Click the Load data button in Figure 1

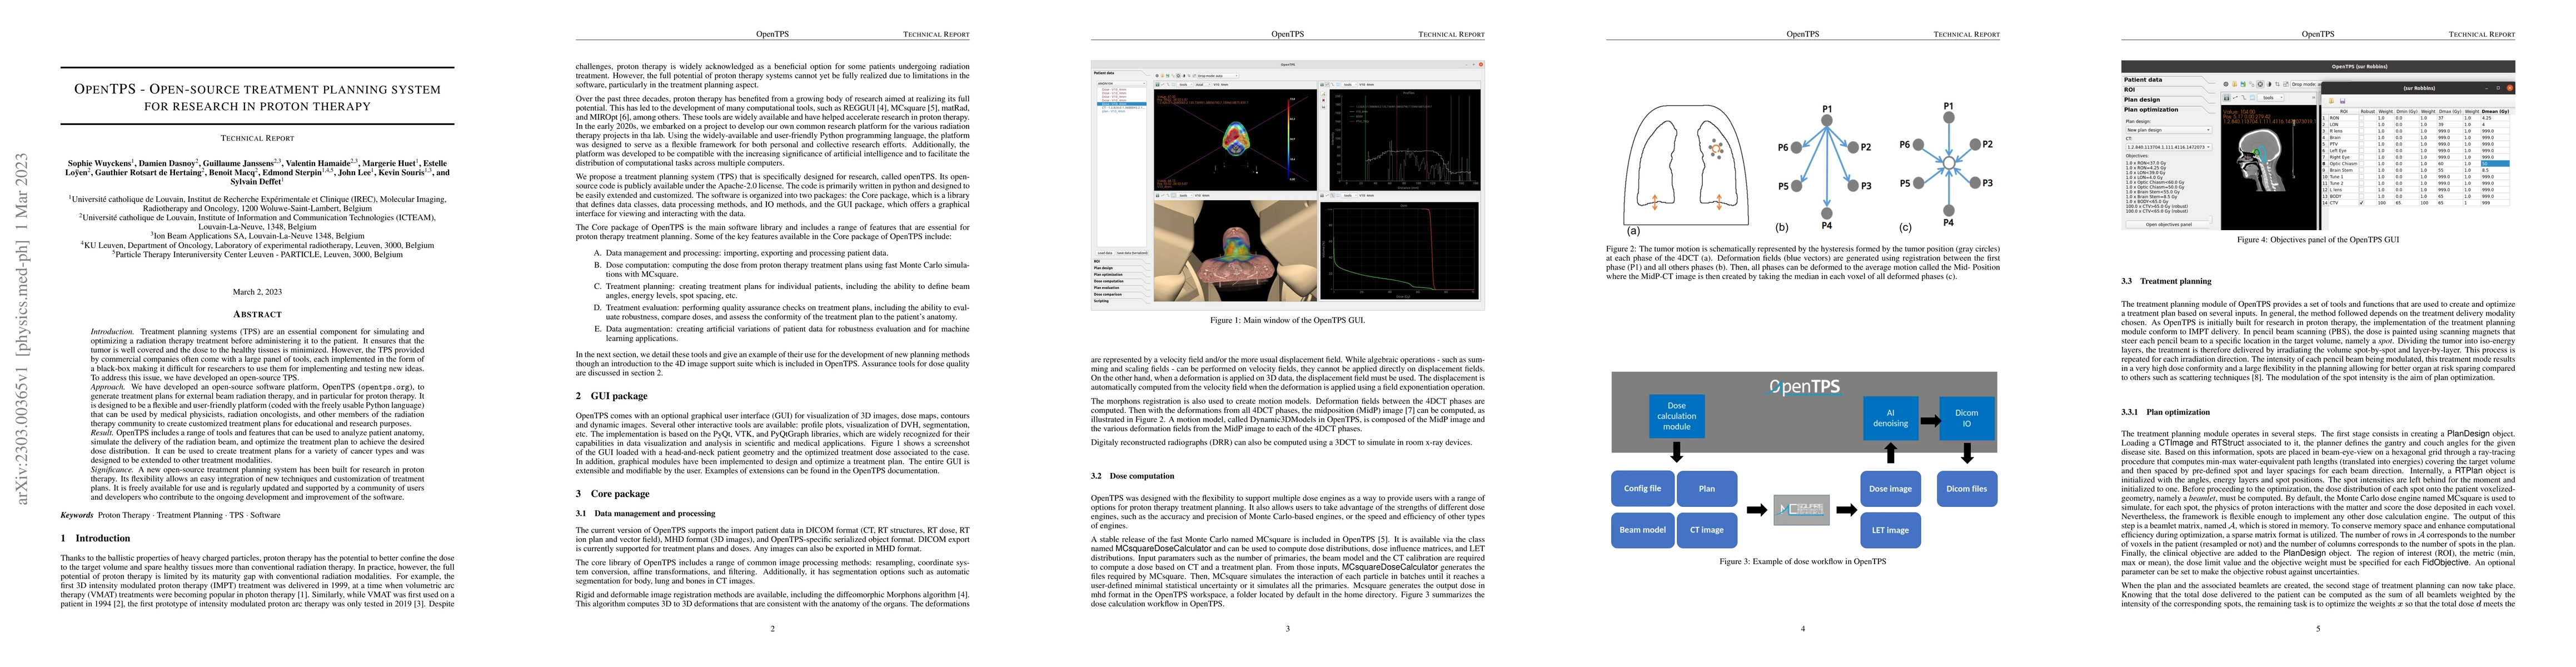pyautogui.click(x=1105, y=253)
